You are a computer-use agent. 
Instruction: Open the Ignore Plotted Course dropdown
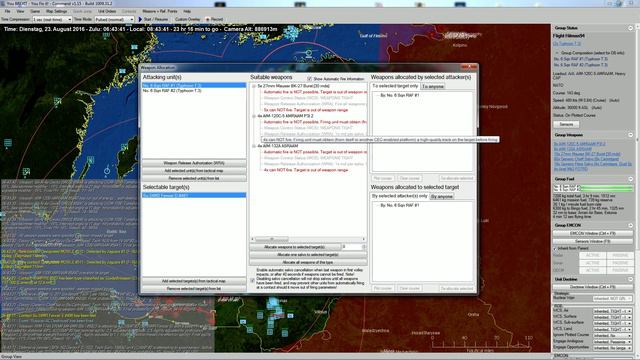(612, 336)
